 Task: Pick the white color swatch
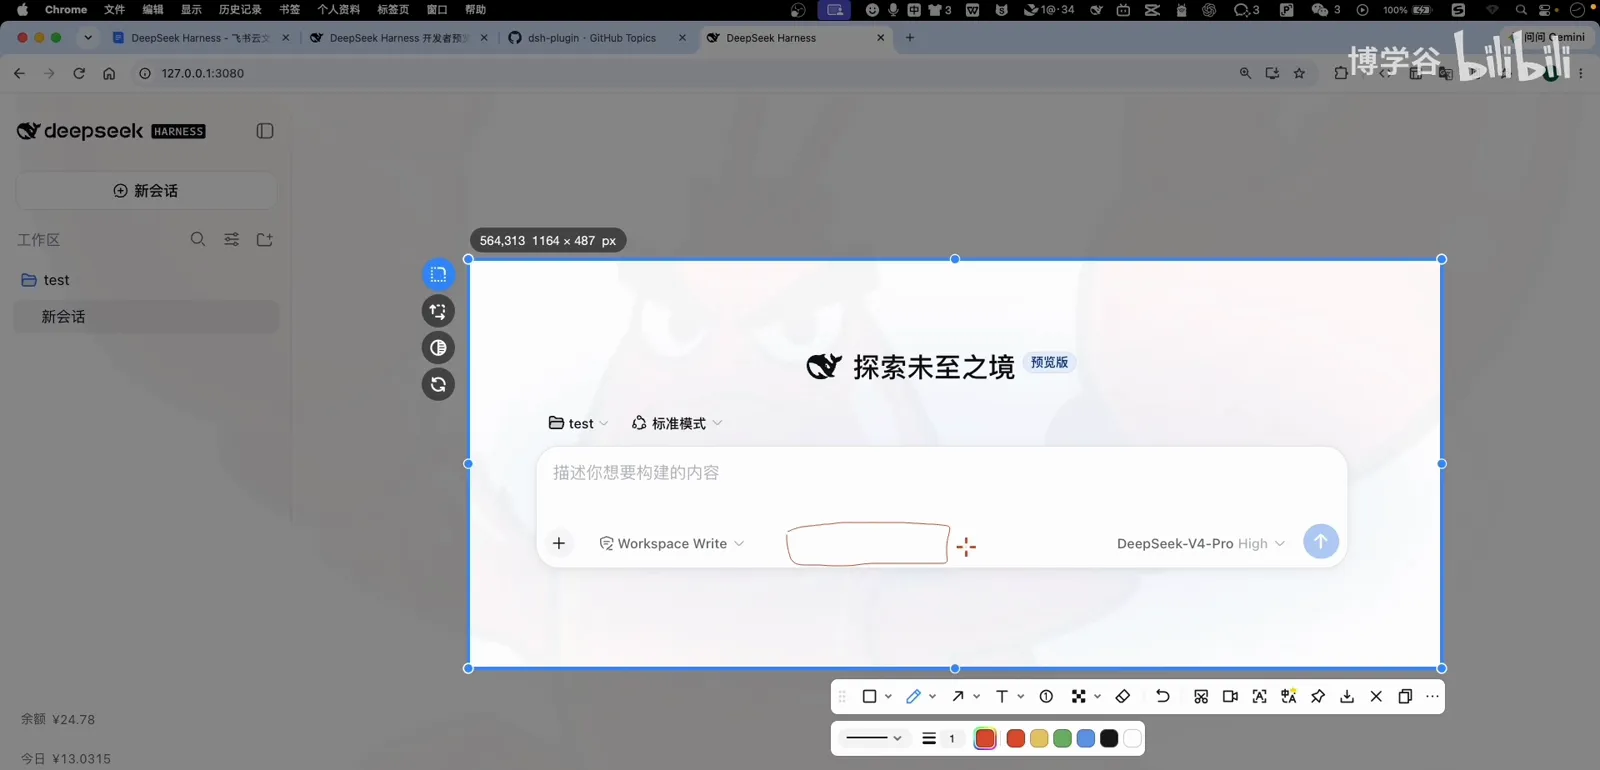click(x=1132, y=738)
